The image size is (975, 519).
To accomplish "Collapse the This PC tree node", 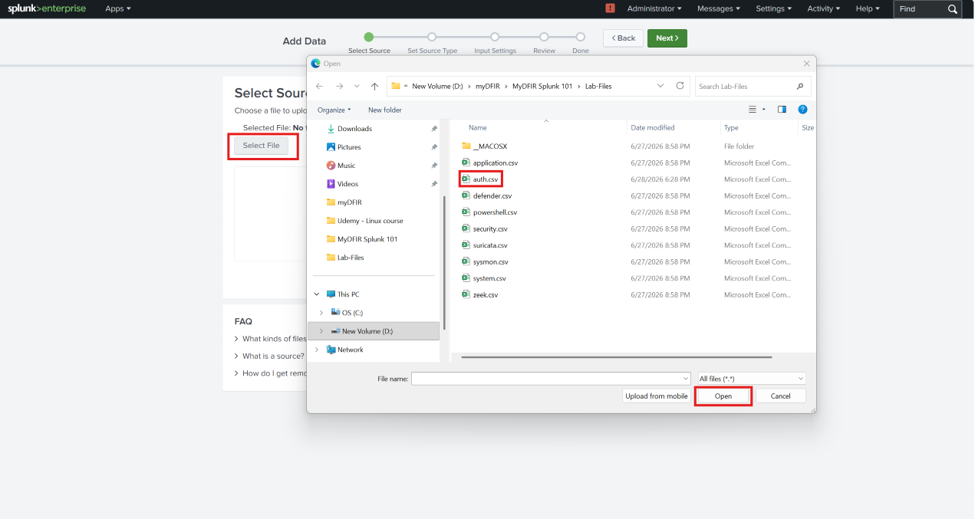I will (317, 295).
